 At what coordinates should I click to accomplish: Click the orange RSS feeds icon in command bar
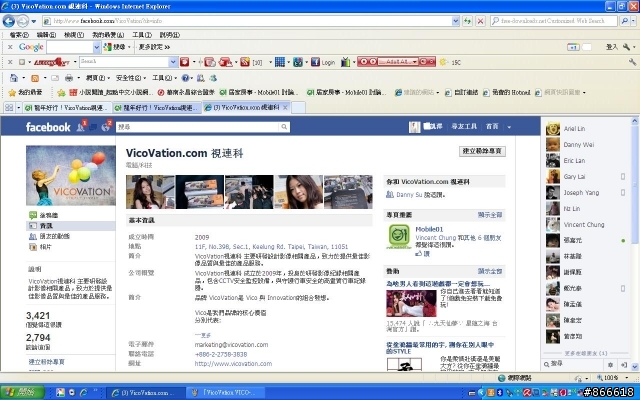point(35,78)
